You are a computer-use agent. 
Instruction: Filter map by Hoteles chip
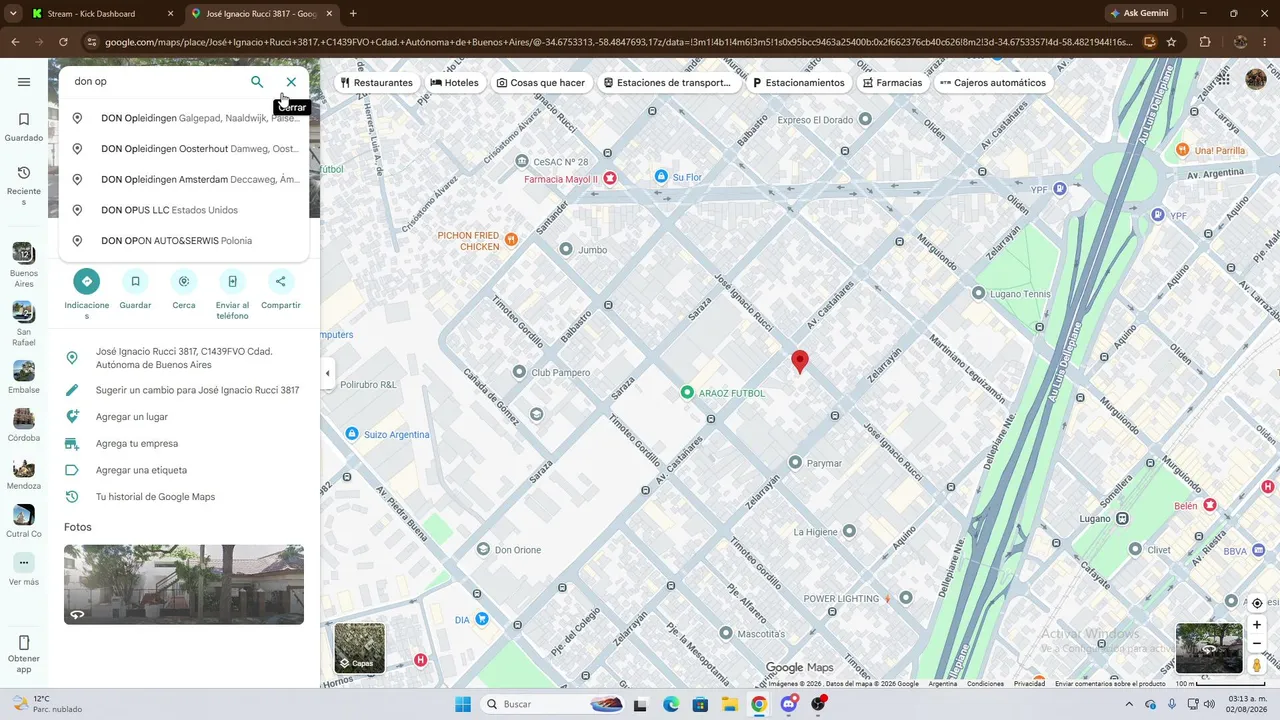click(x=454, y=83)
